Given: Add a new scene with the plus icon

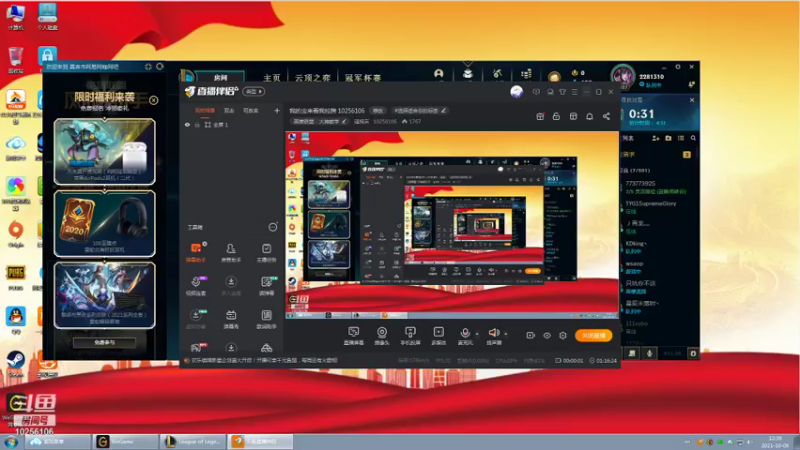Looking at the screenshot, I should [x=277, y=110].
